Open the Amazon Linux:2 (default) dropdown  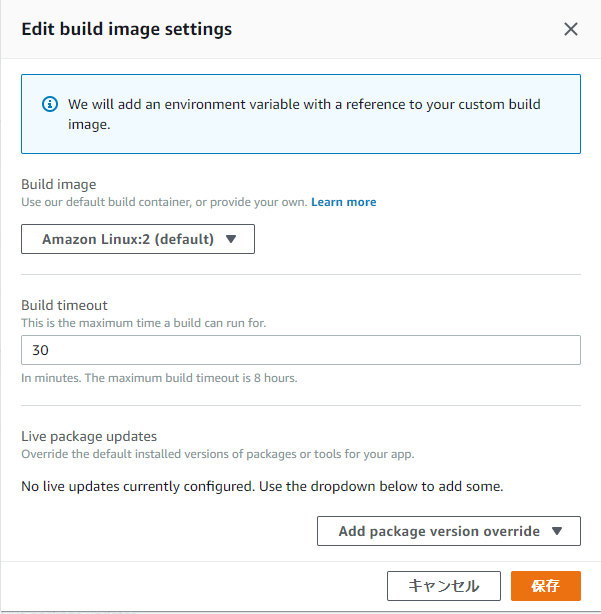[x=137, y=239]
